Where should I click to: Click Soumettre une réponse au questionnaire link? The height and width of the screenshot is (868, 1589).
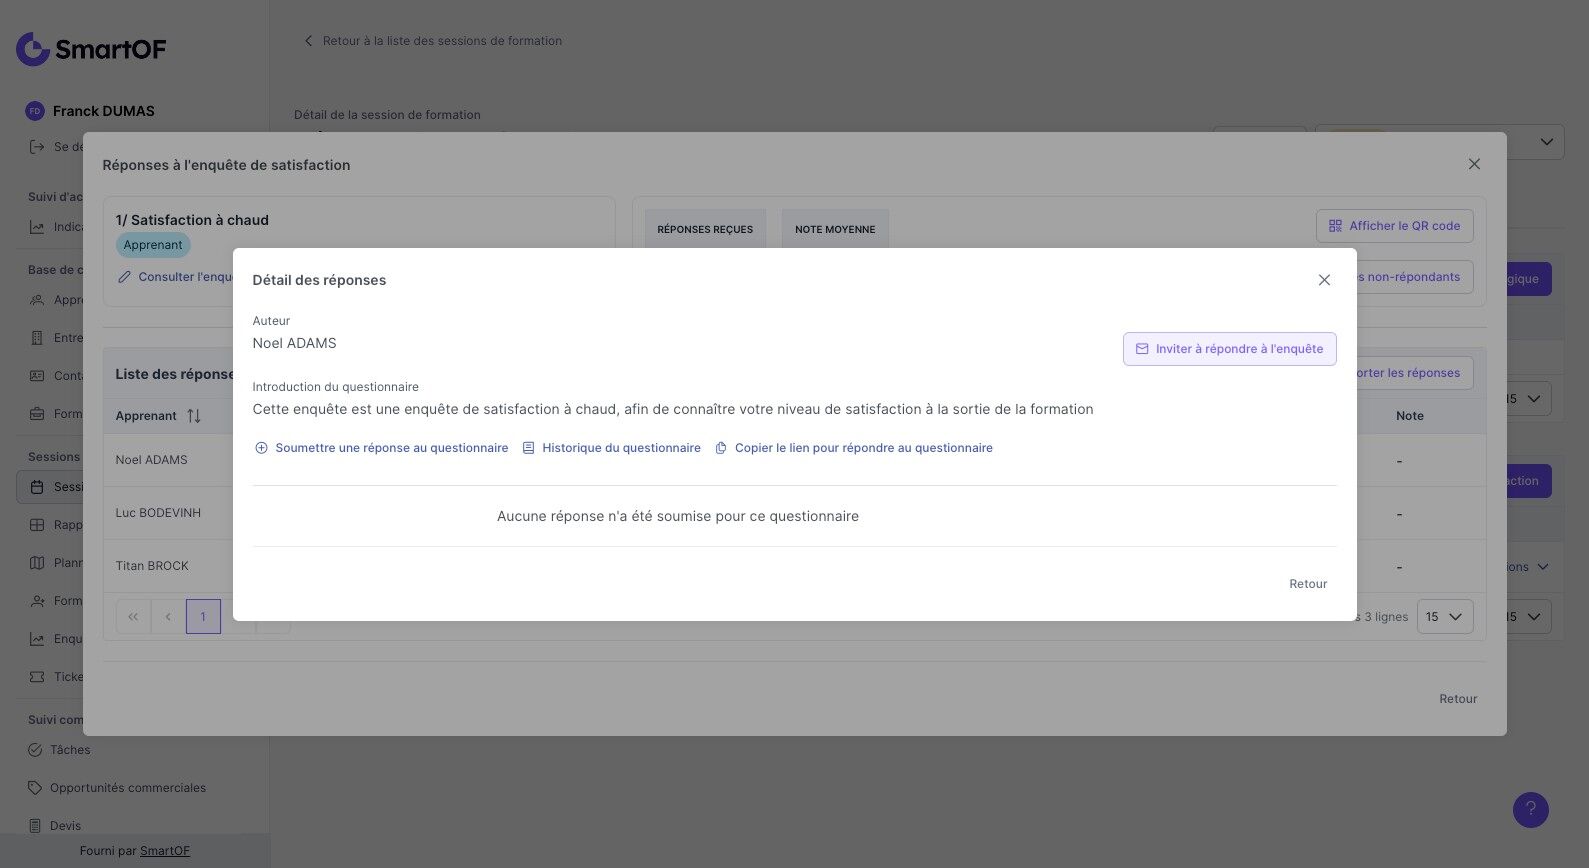pyautogui.click(x=381, y=448)
